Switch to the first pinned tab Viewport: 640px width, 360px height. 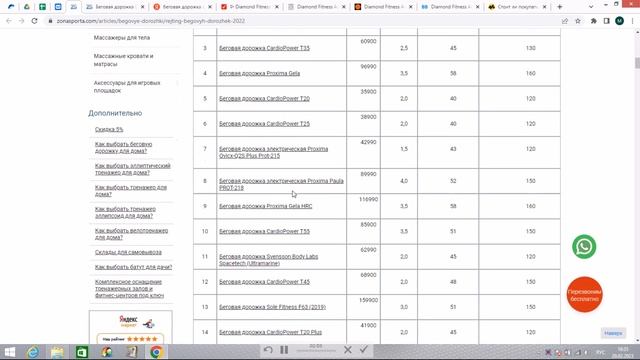click(x=11, y=7)
